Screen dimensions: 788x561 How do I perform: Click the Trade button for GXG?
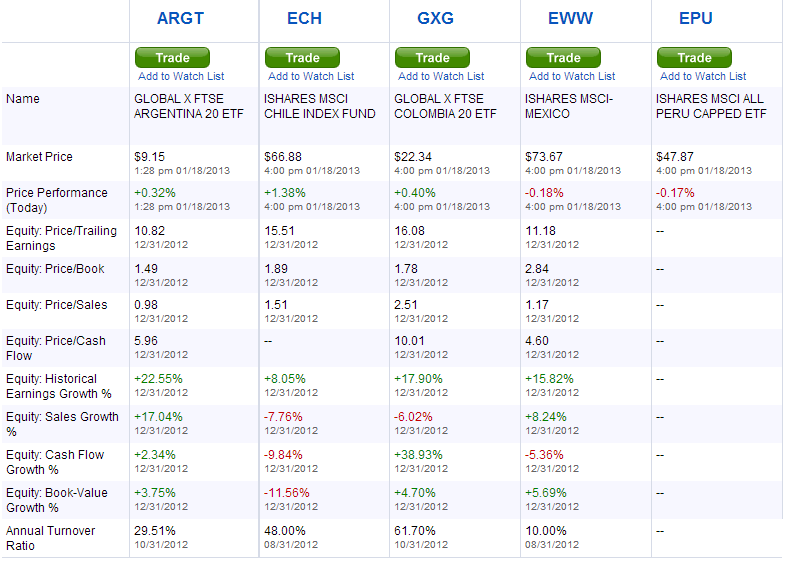tap(433, 58)
